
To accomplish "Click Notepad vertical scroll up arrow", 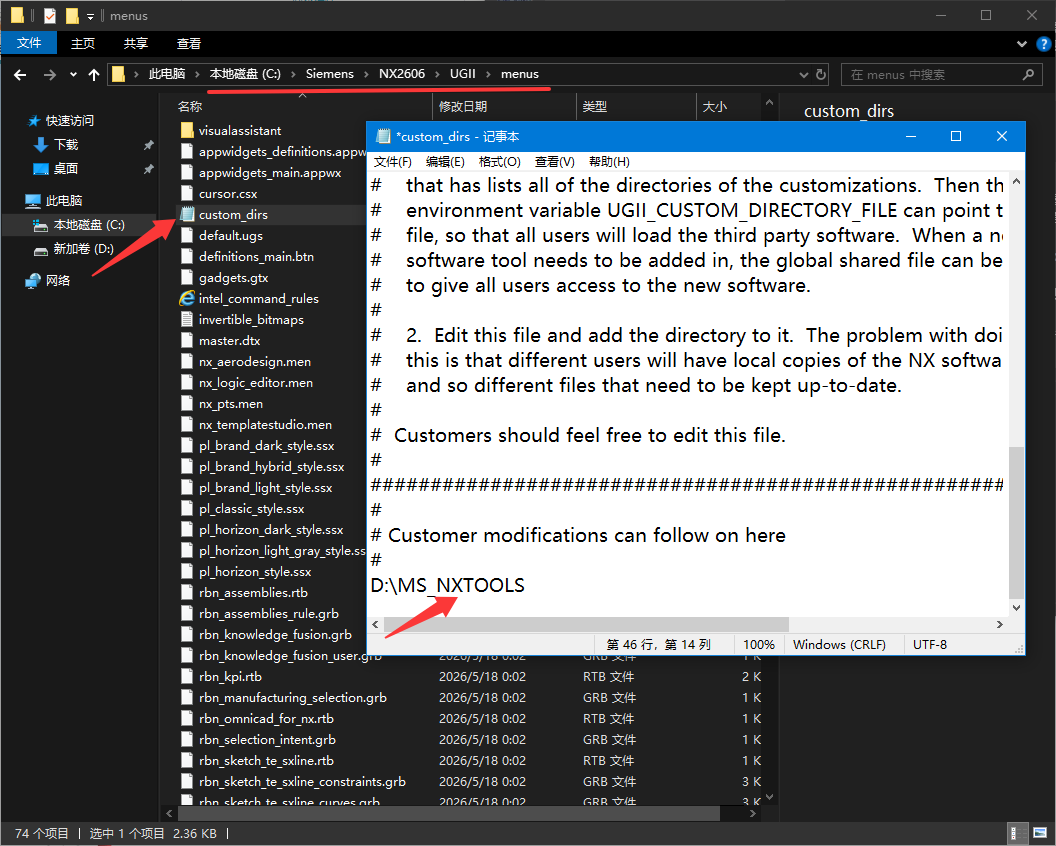I will (x=1016, y=181).
